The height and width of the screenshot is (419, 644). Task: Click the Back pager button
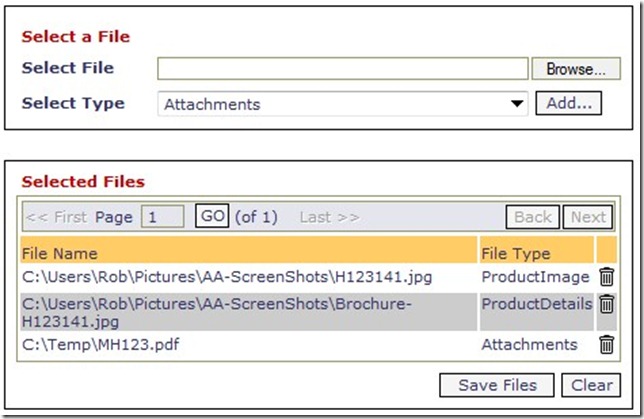533,217
